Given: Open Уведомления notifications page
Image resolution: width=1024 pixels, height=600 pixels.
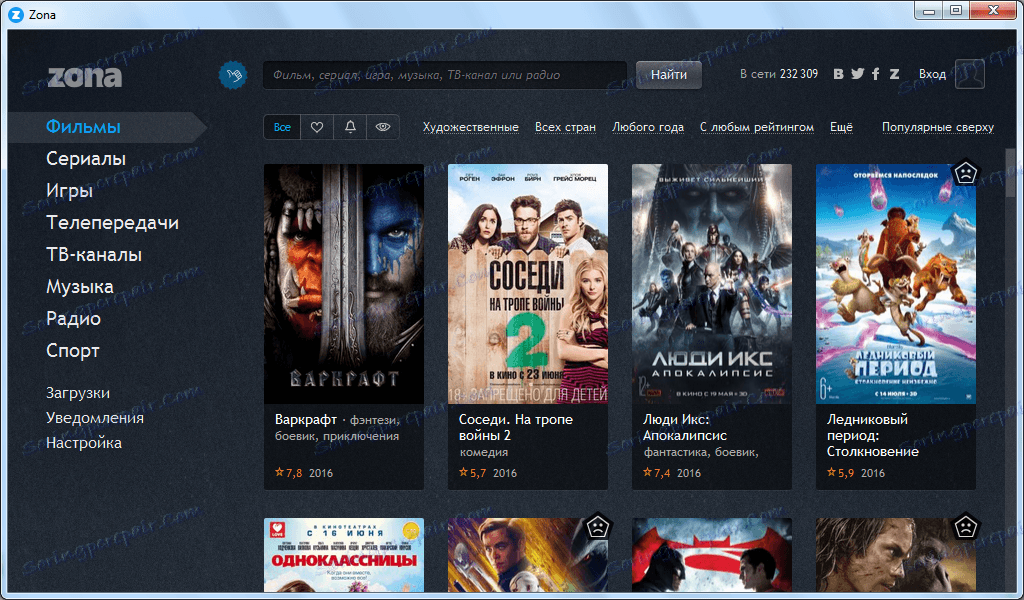Looking at the screenshot, I should tap(95, 418).
